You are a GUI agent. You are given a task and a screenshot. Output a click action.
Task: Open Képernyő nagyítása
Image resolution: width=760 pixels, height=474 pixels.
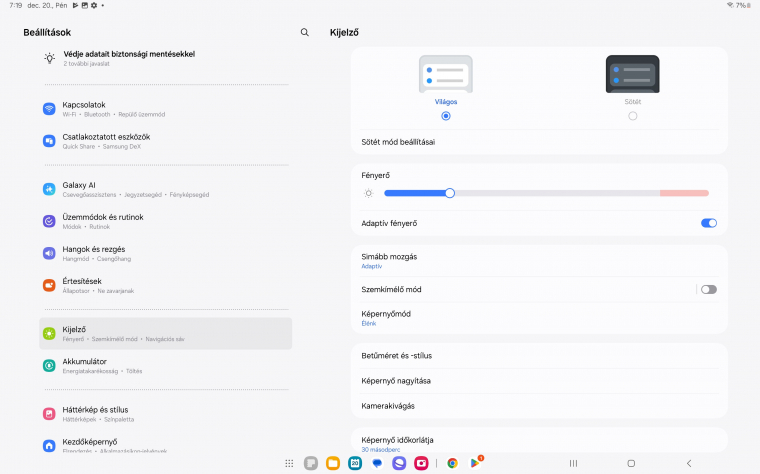539,381
